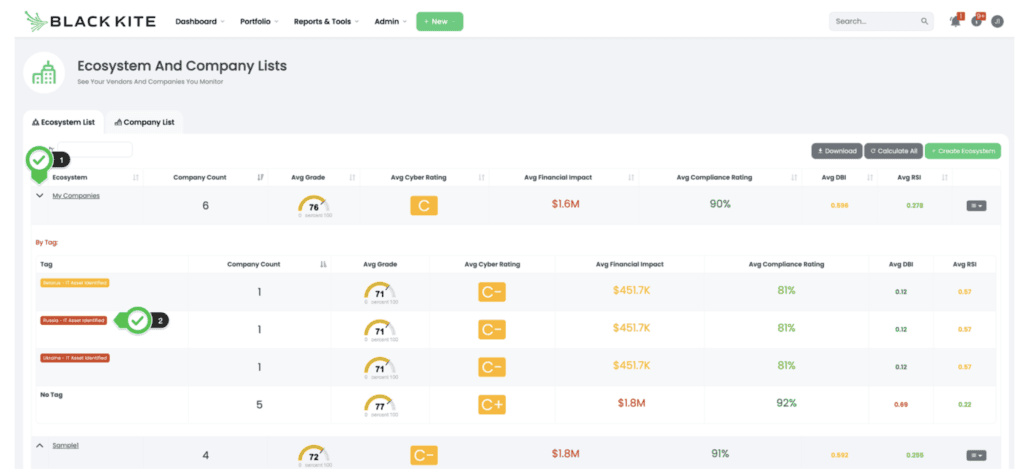This screenshot has width=1024, height=471.
Task: Open the red-badged icon beside the bell
Action: pos(977,21)
